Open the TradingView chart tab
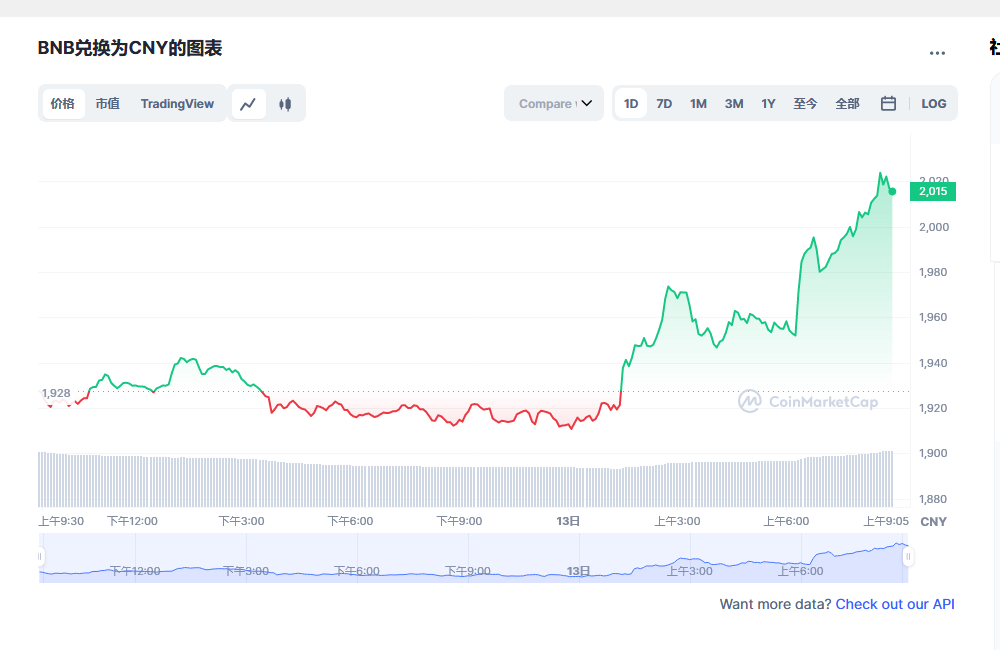1000x650 pixels. (177, 104)
